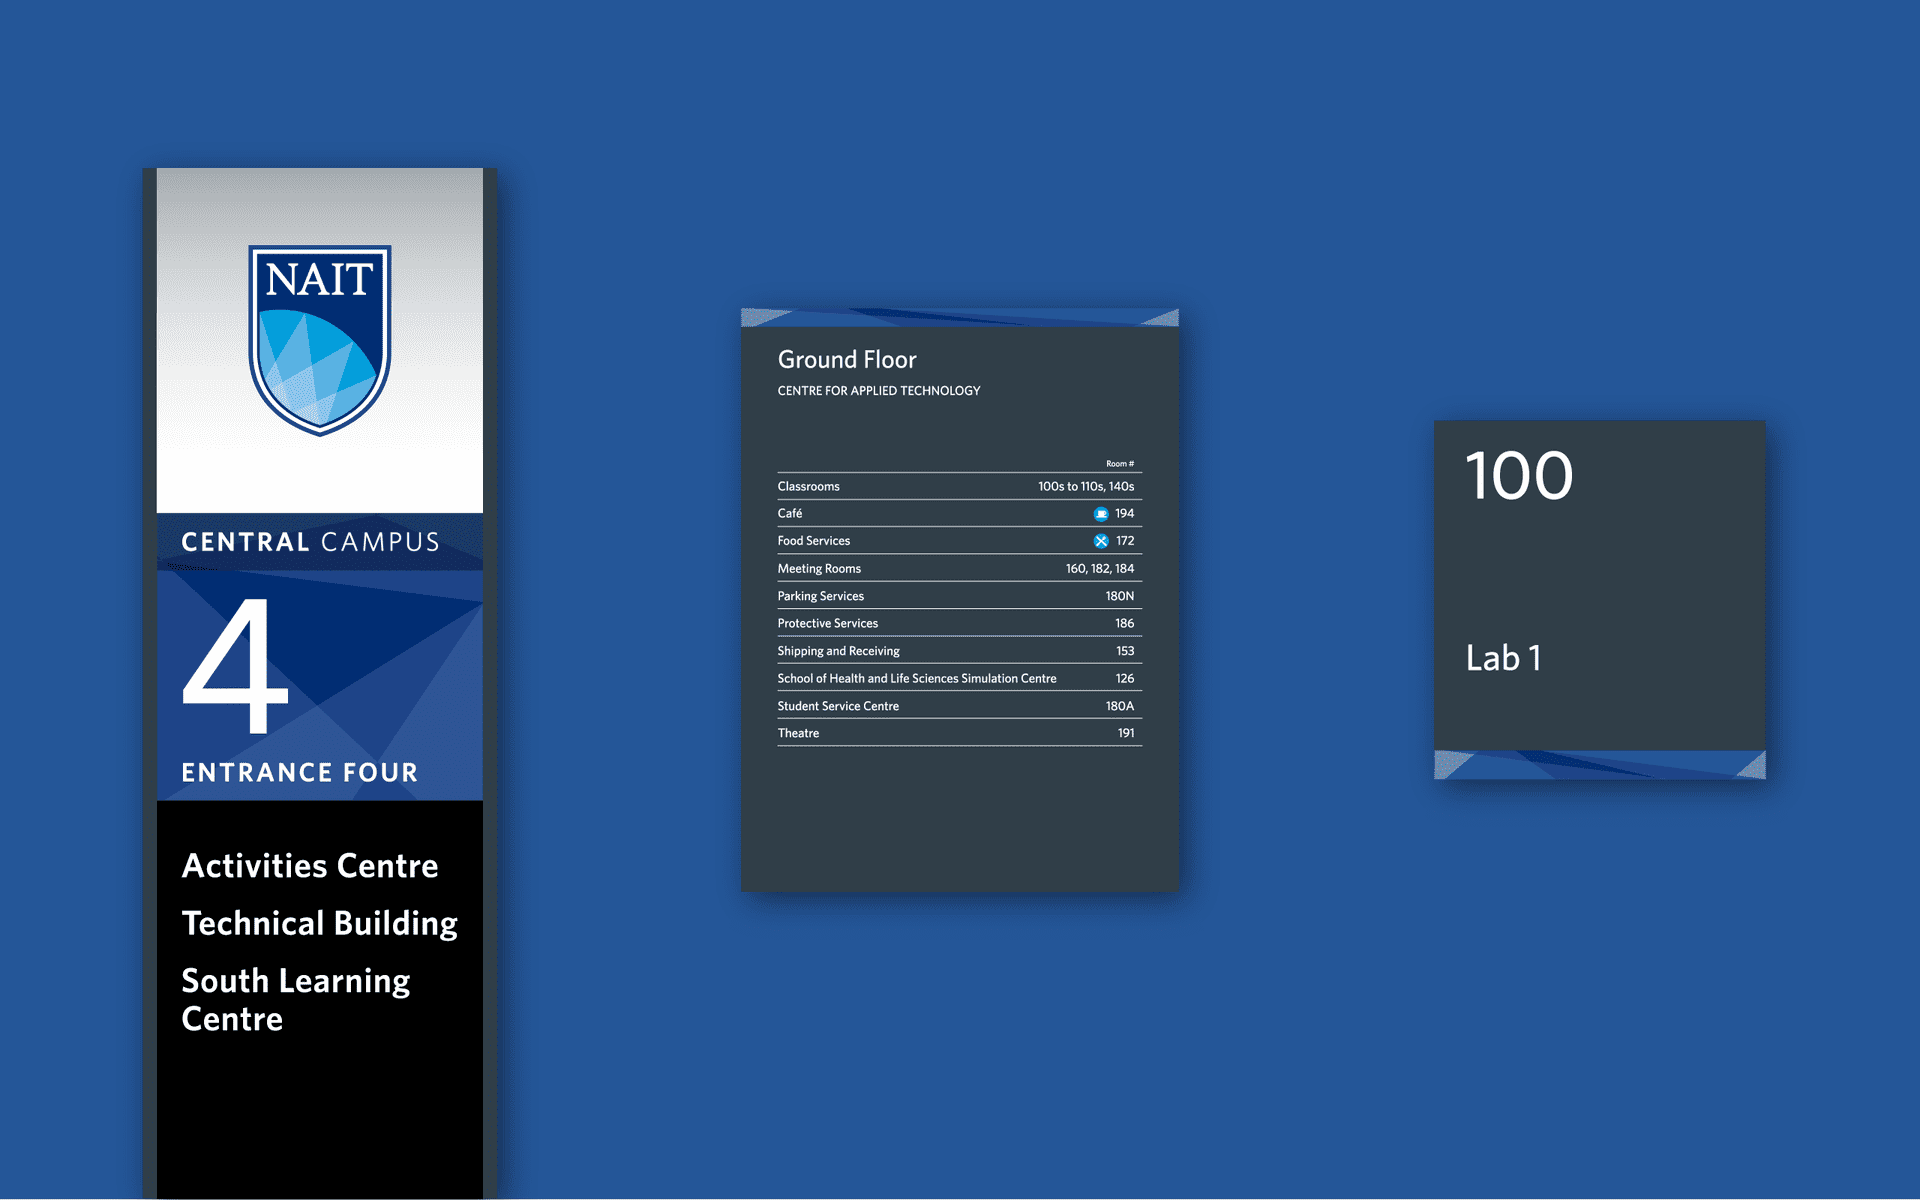Select Centre for Applied Technology subtitle

(x=878, y=391)
